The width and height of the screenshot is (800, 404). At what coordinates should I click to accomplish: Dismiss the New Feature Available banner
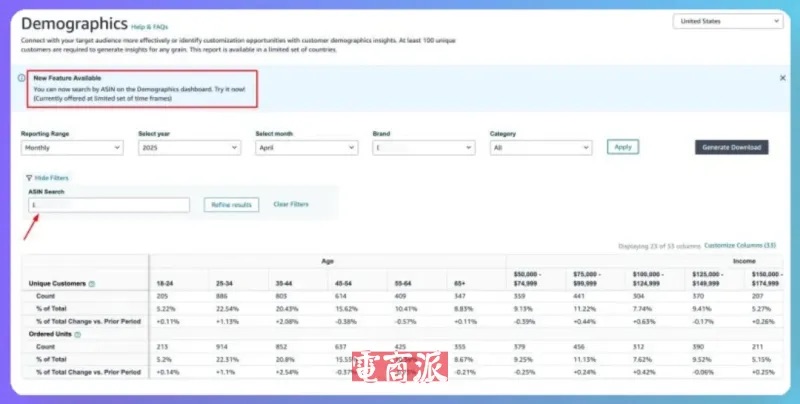pyautogui.click(x=783, y=78)
